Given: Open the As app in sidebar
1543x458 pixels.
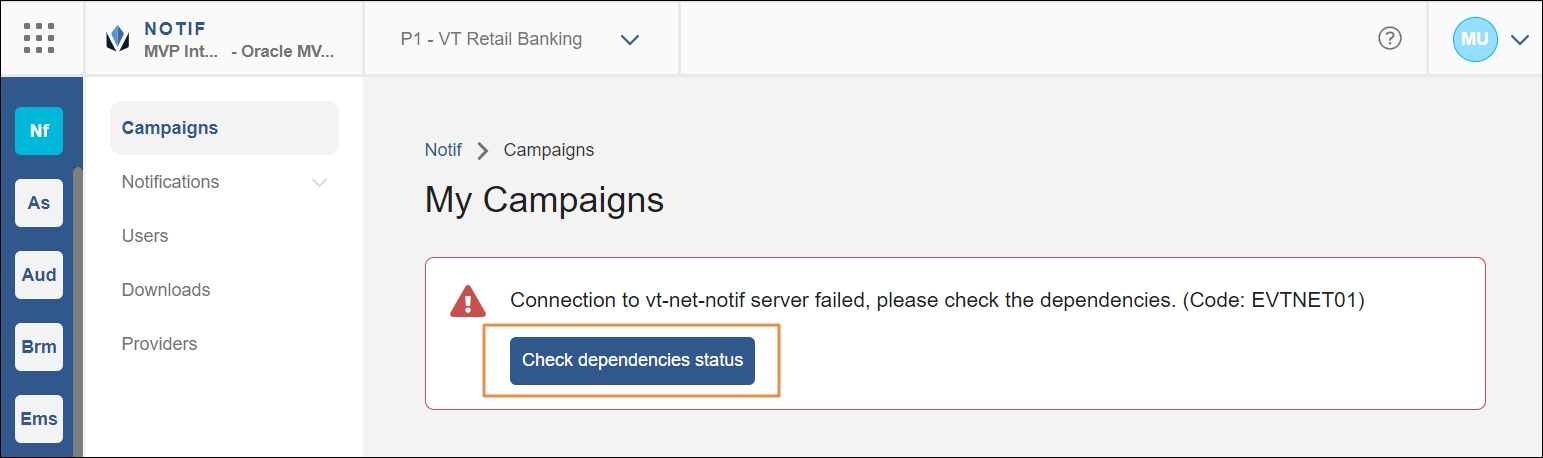Looking at the screenshot, I should (39, 203).
